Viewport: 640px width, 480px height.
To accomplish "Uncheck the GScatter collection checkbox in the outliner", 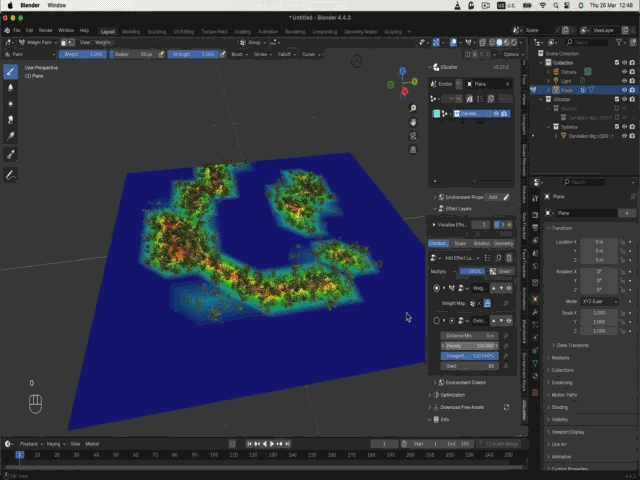I will tap(617, 99).
